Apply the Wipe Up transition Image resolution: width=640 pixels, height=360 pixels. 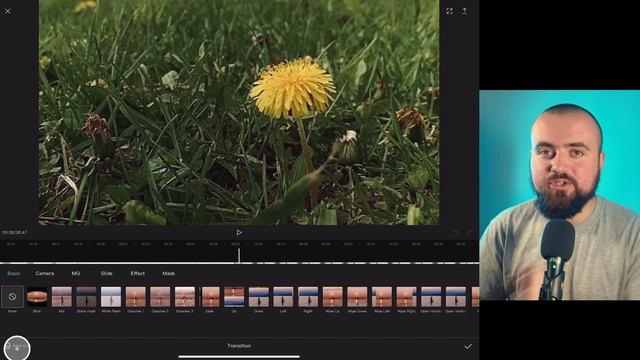(x=333, y=297)
